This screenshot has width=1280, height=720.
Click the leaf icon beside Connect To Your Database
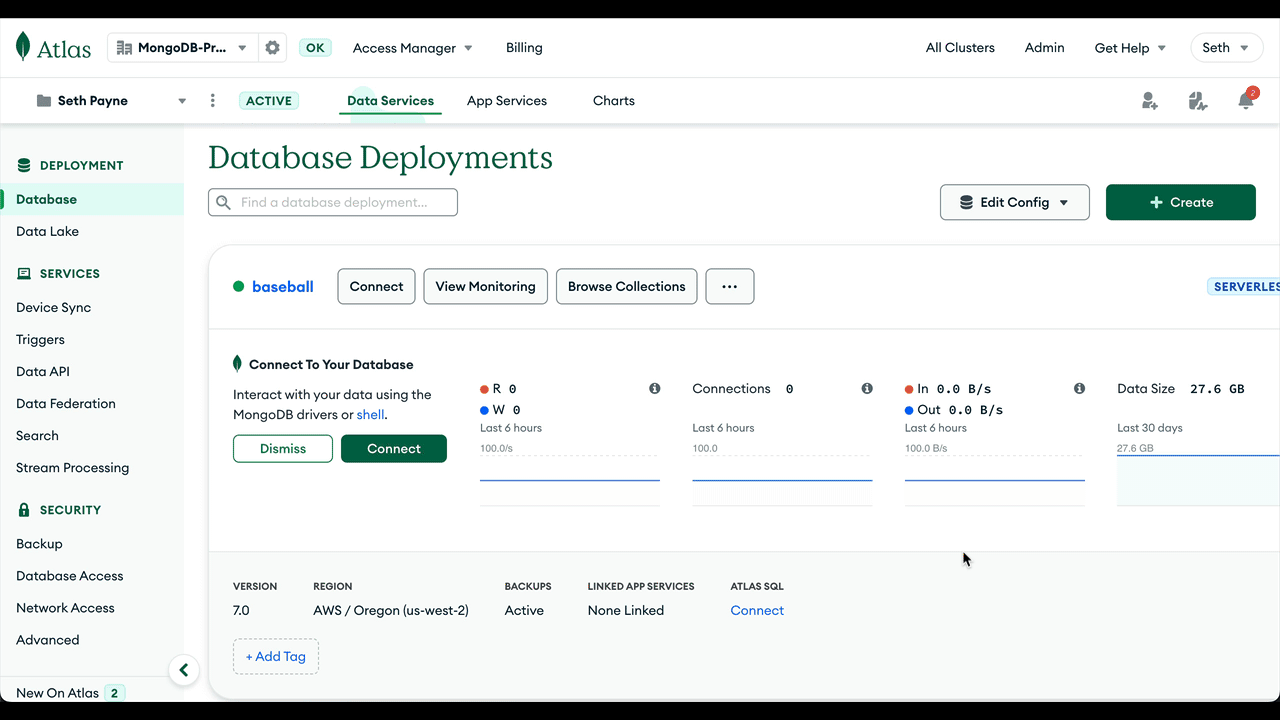(238, 364)
